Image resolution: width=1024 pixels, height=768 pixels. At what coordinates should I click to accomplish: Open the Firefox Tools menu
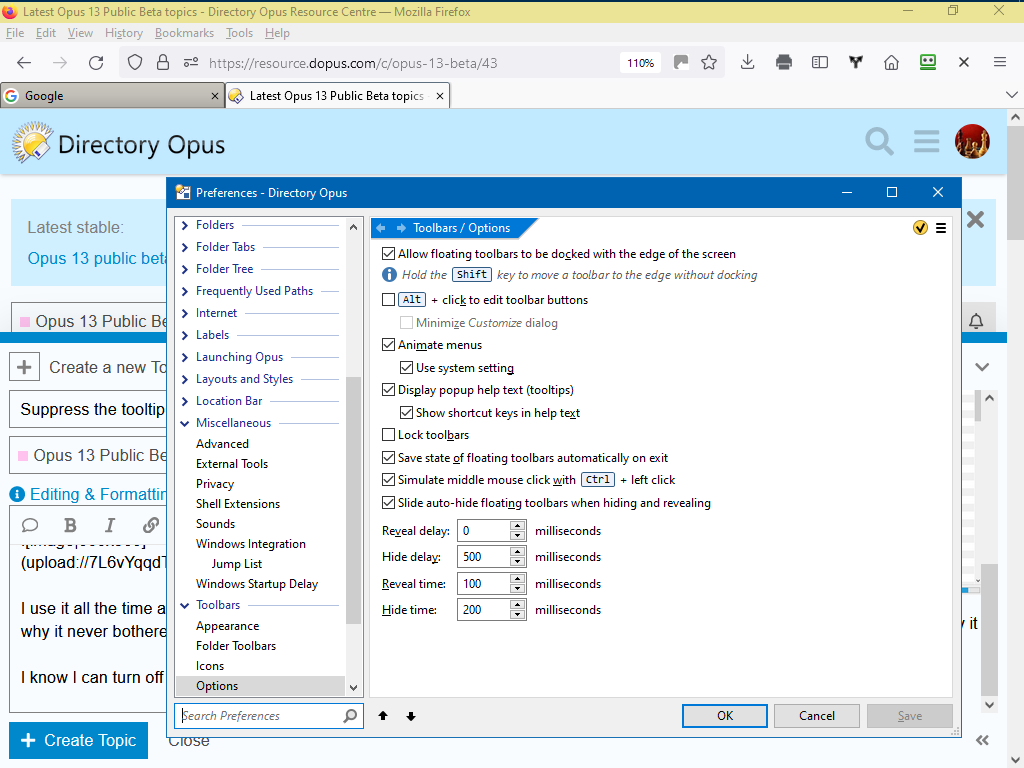tap(239, 33)
